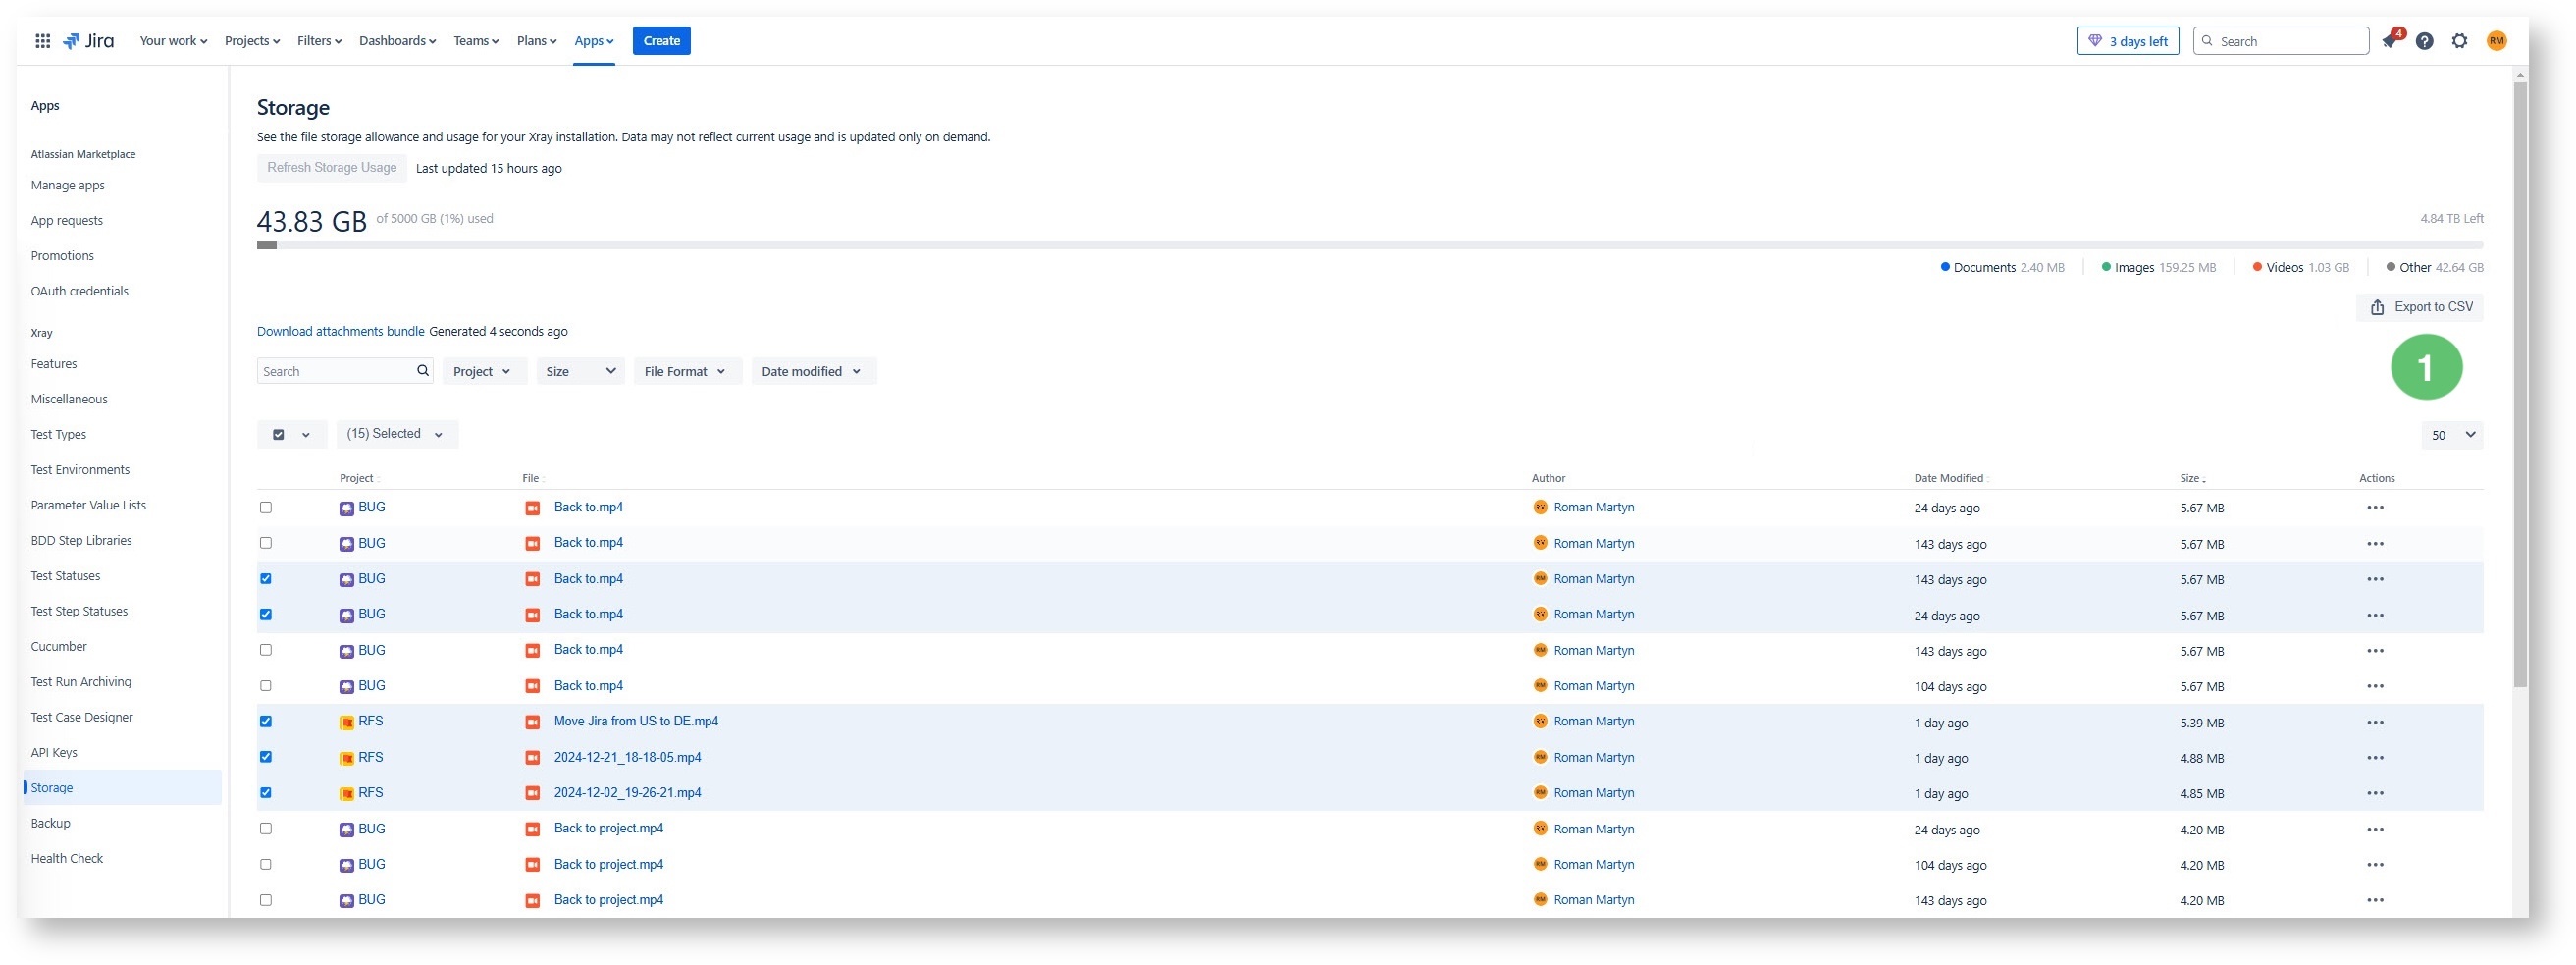Click the Jira logo
2576x965 pixels.
(88, 41)
